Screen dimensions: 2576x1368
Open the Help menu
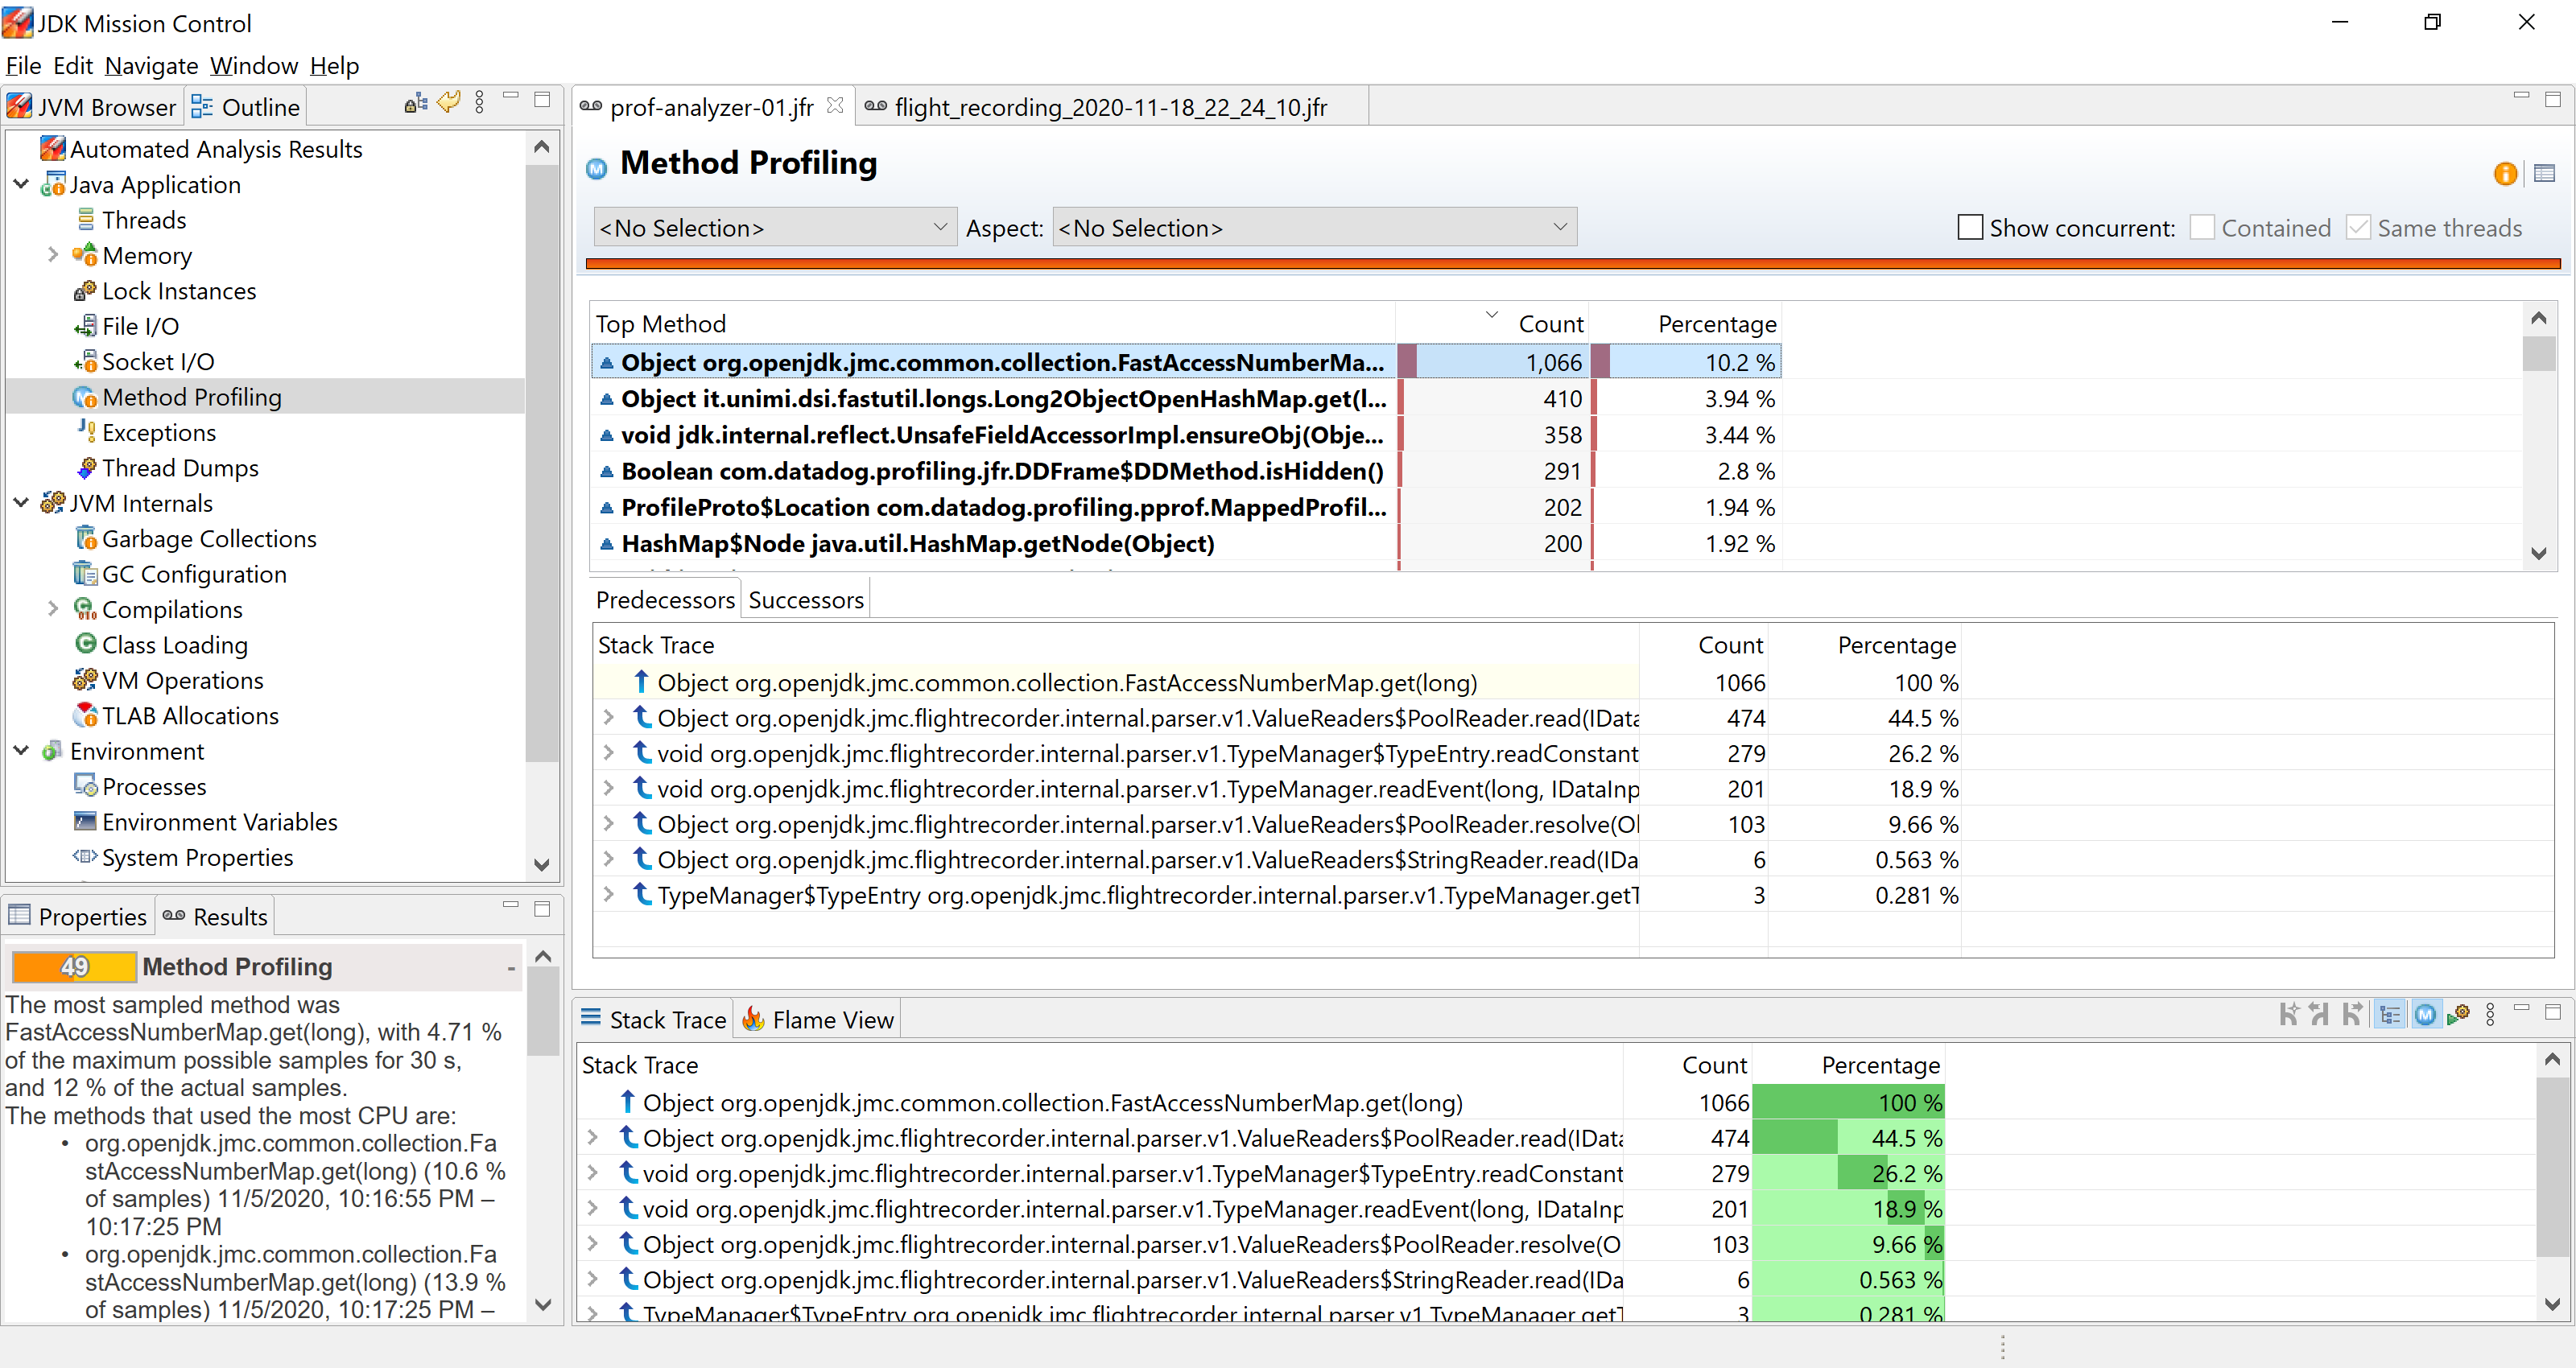(334, 66)
